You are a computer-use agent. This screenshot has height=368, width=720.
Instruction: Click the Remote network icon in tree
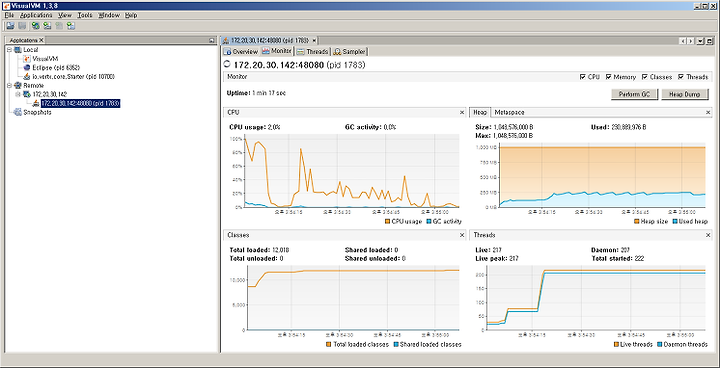click(18, 85)
